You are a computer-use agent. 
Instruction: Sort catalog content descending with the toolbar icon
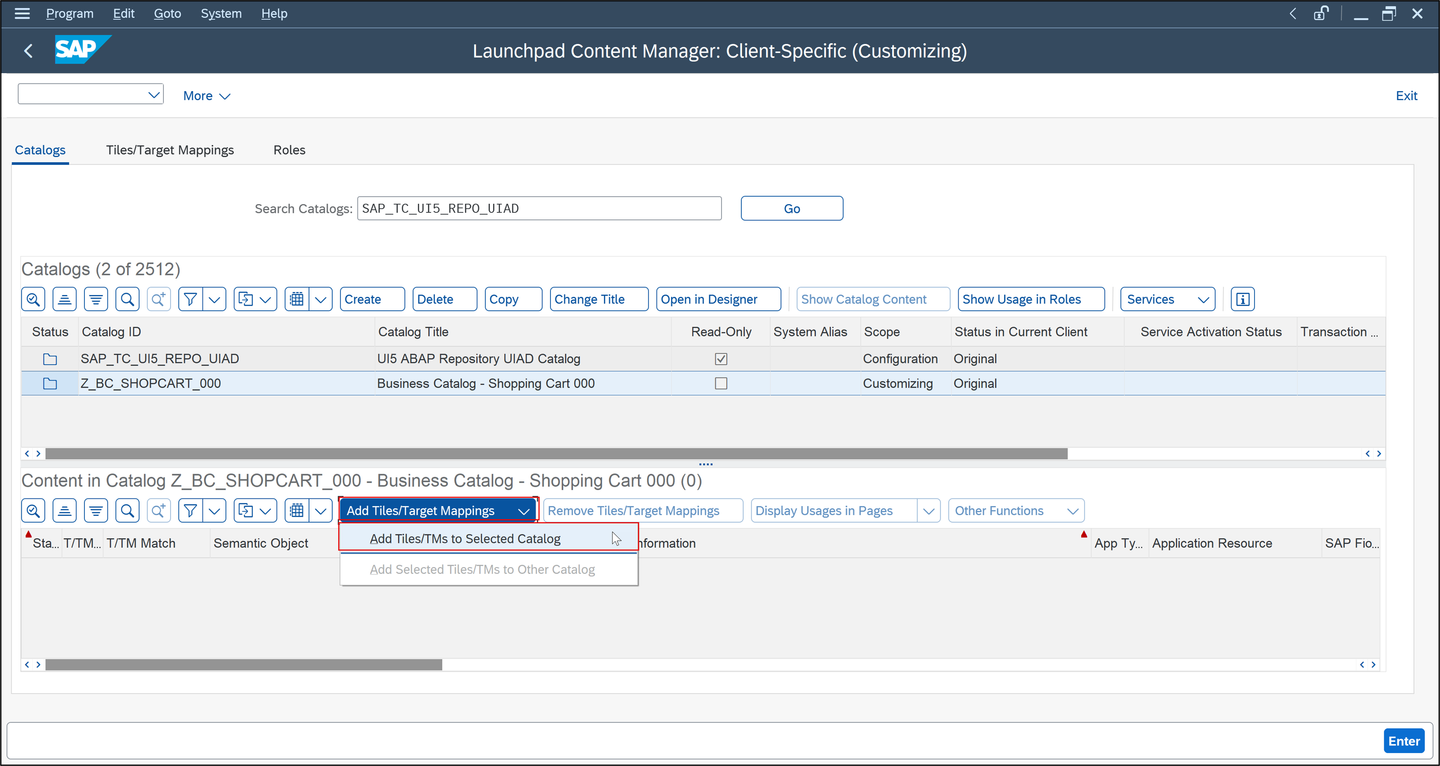(96, 511)
